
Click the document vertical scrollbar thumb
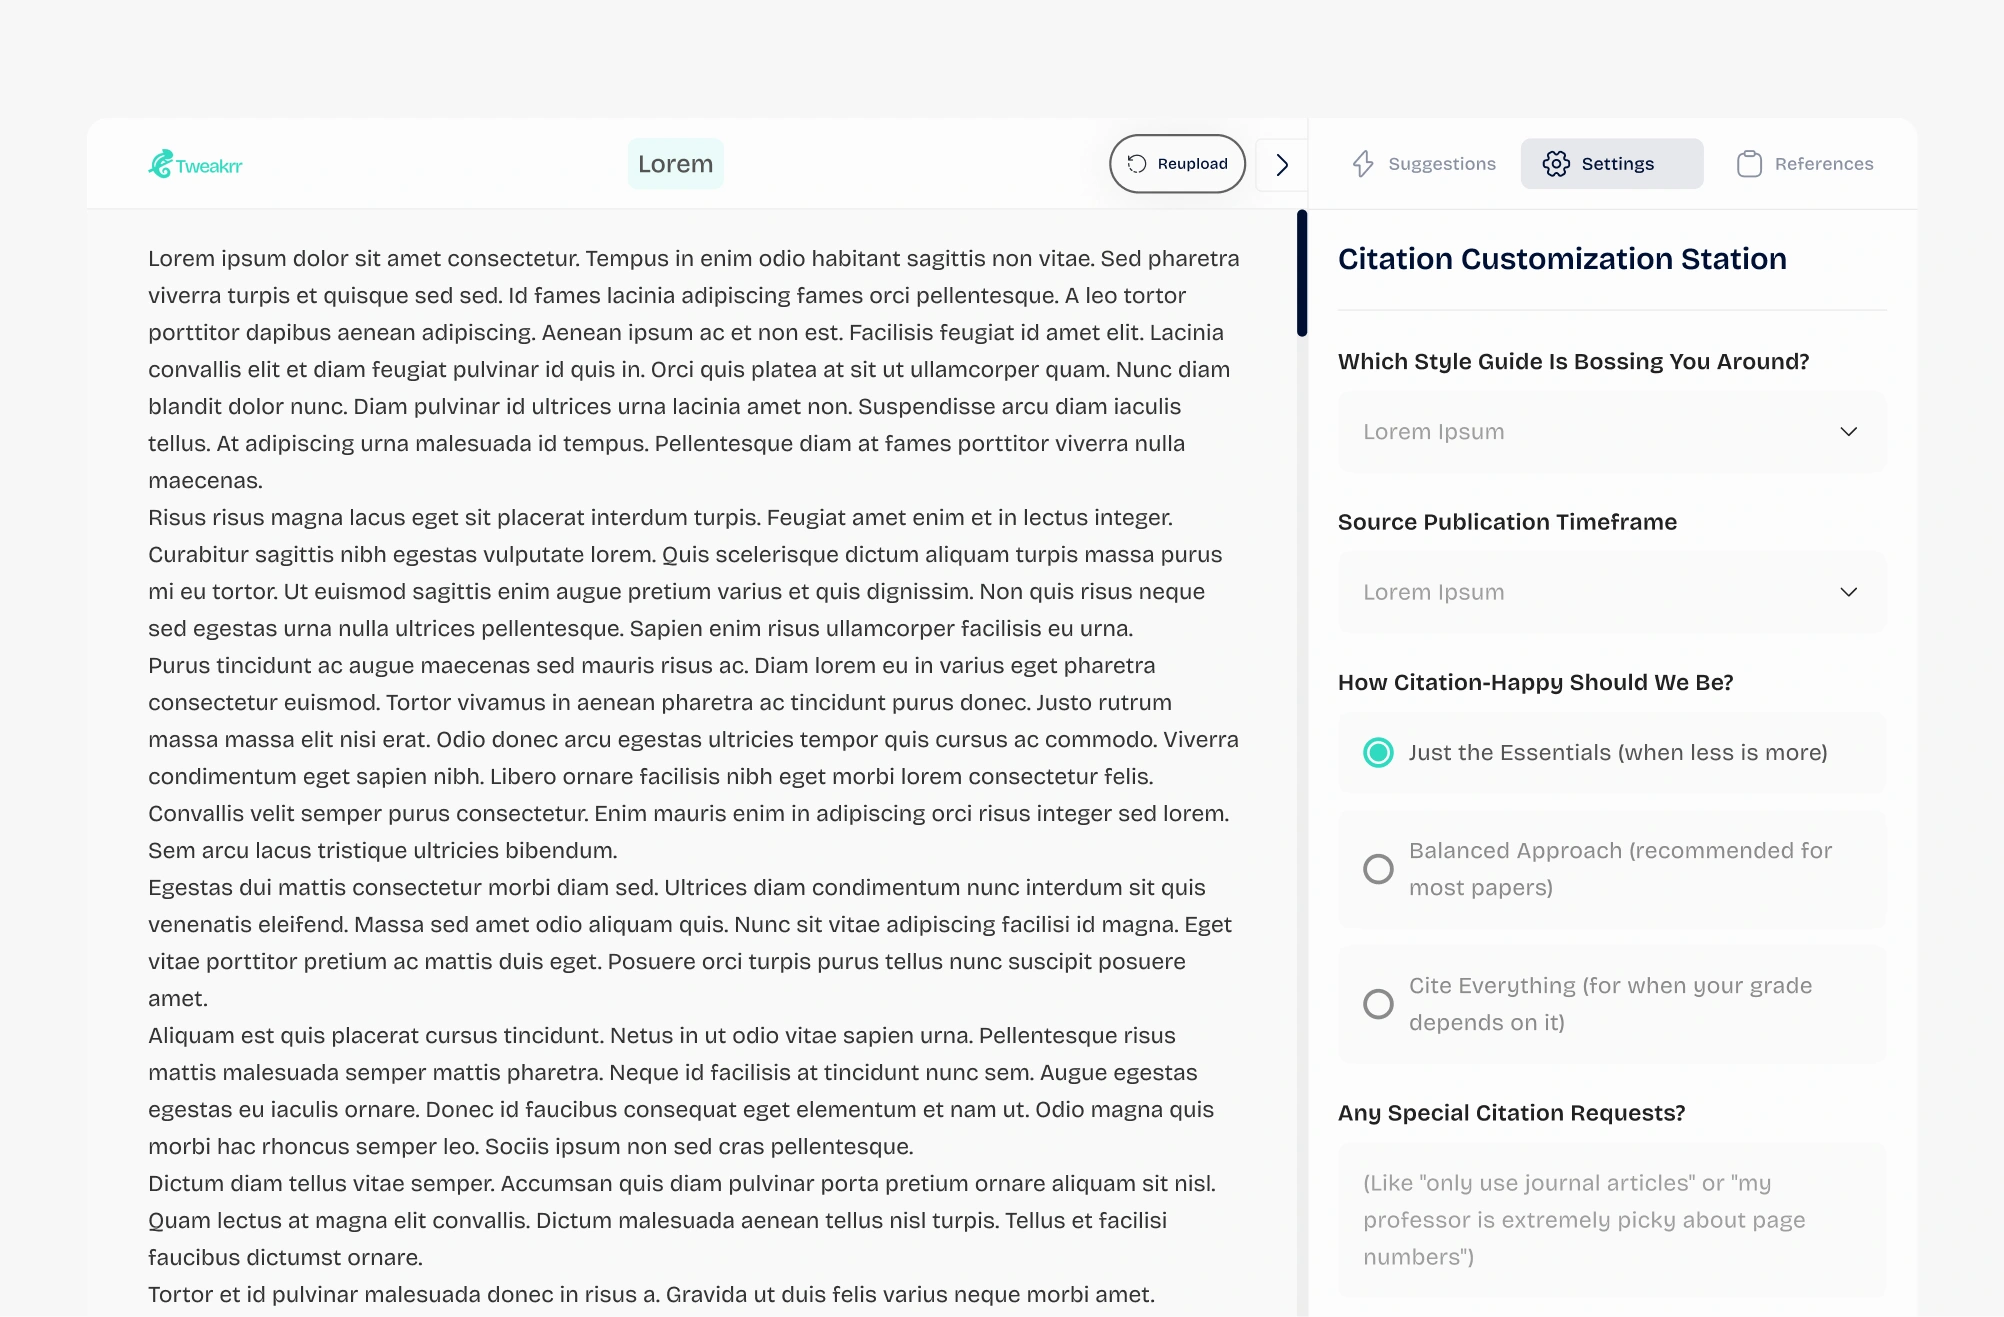click(x=1302, y=272)
